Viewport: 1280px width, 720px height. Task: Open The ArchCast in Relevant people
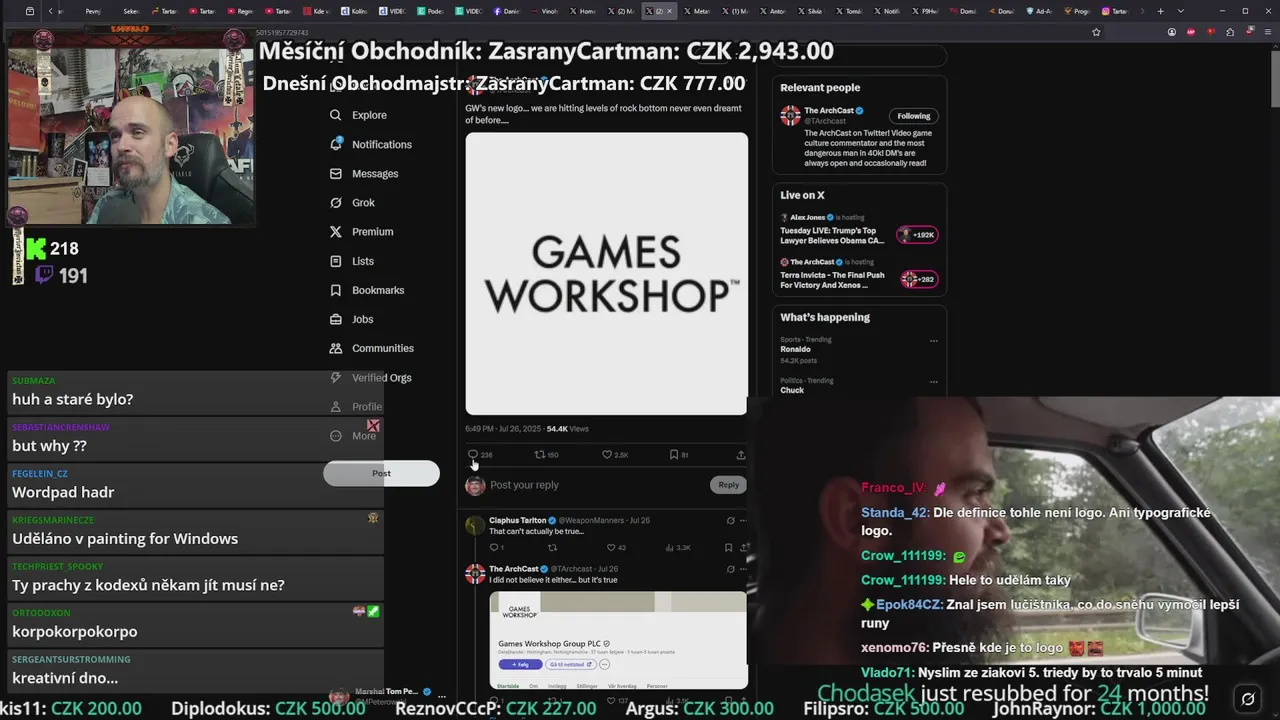pyautogui.click(x=830, y=110)
